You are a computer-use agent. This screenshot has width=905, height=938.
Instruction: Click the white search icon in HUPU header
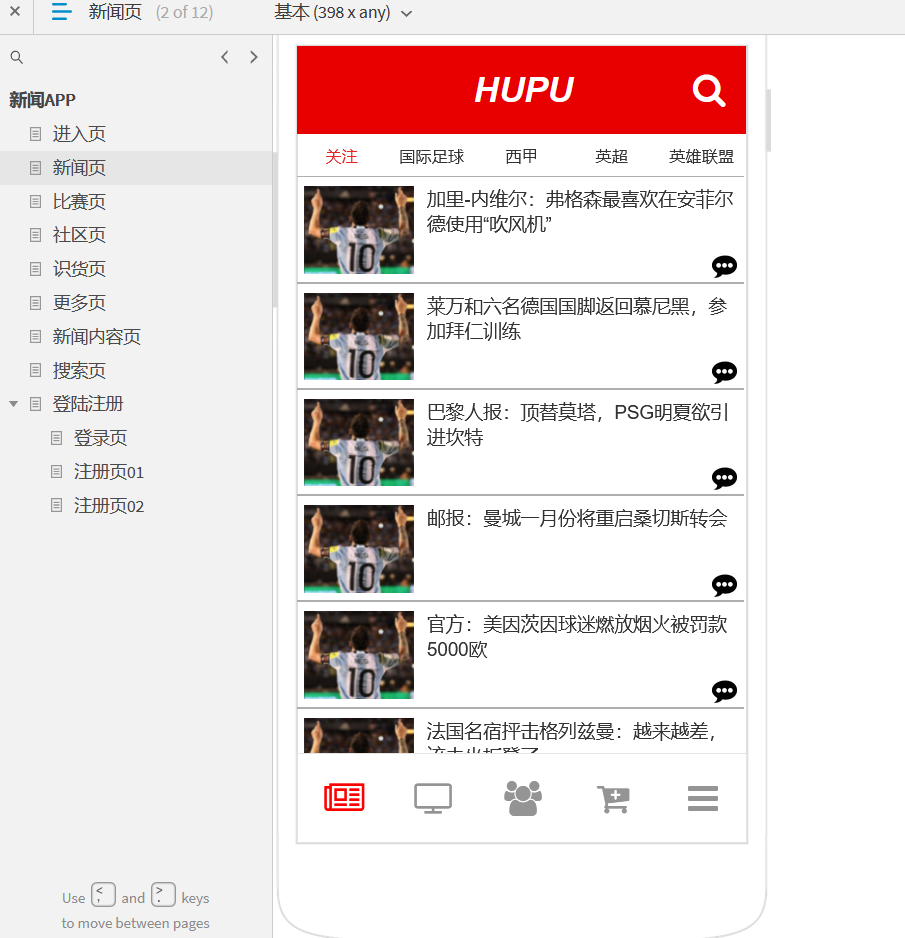[x=709, y=91]
